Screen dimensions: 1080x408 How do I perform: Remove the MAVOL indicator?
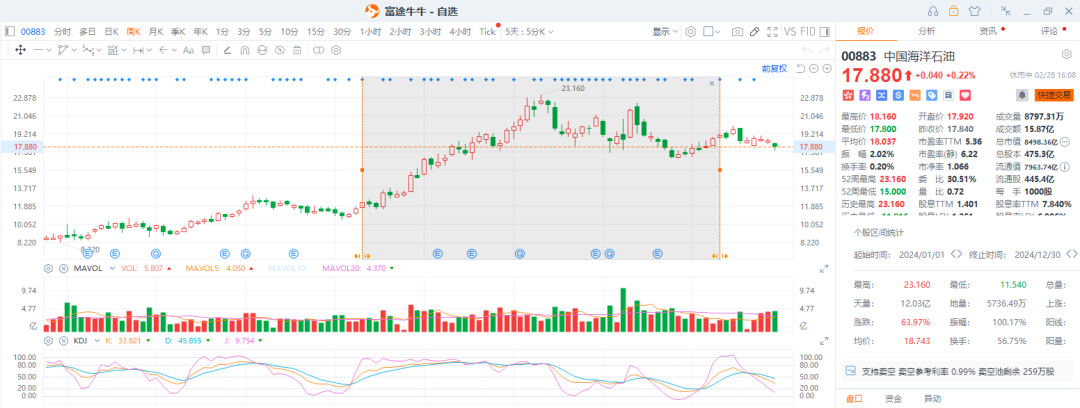click(63, 268)
